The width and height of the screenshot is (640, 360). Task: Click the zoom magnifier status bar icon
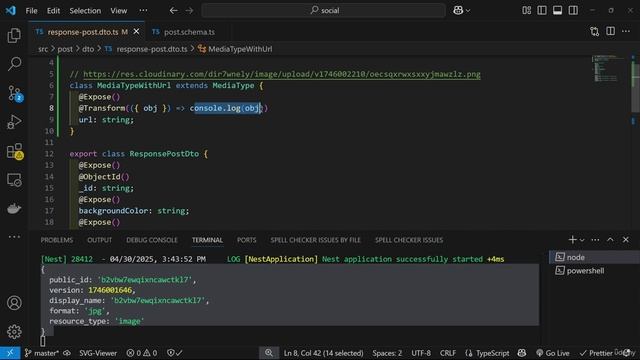click(269, 353)
